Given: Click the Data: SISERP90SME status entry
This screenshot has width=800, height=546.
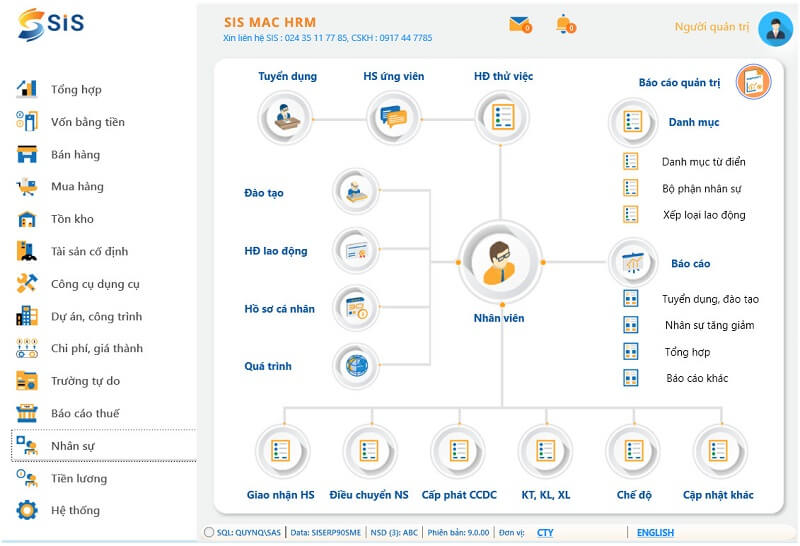Looking at the screenshot, I should [326, 533].
